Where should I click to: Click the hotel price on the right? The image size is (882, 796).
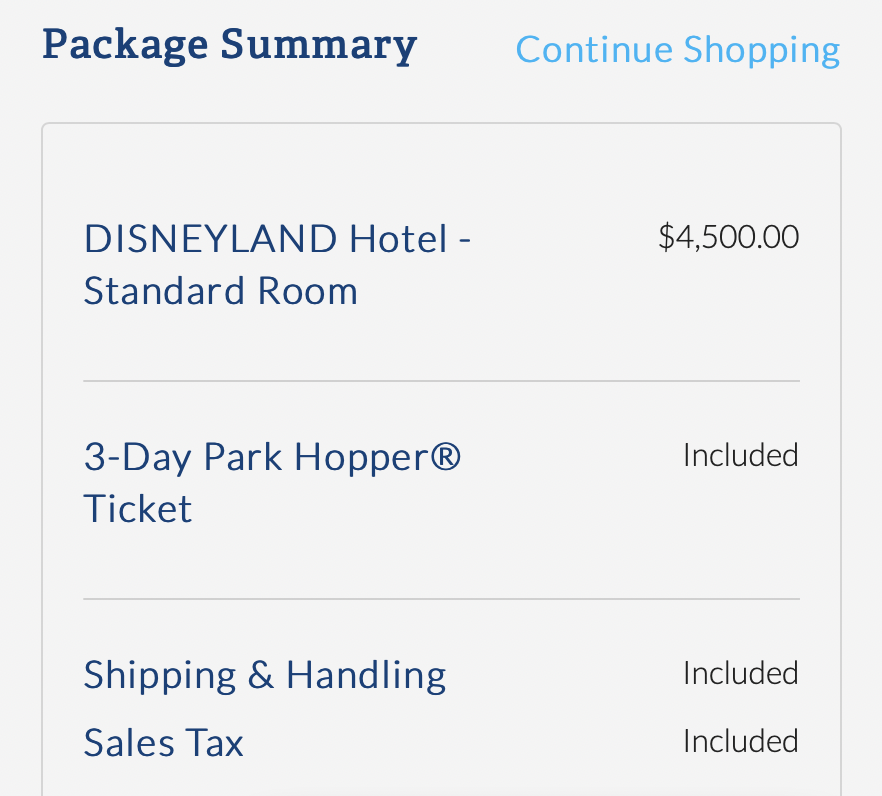point(727,236)
